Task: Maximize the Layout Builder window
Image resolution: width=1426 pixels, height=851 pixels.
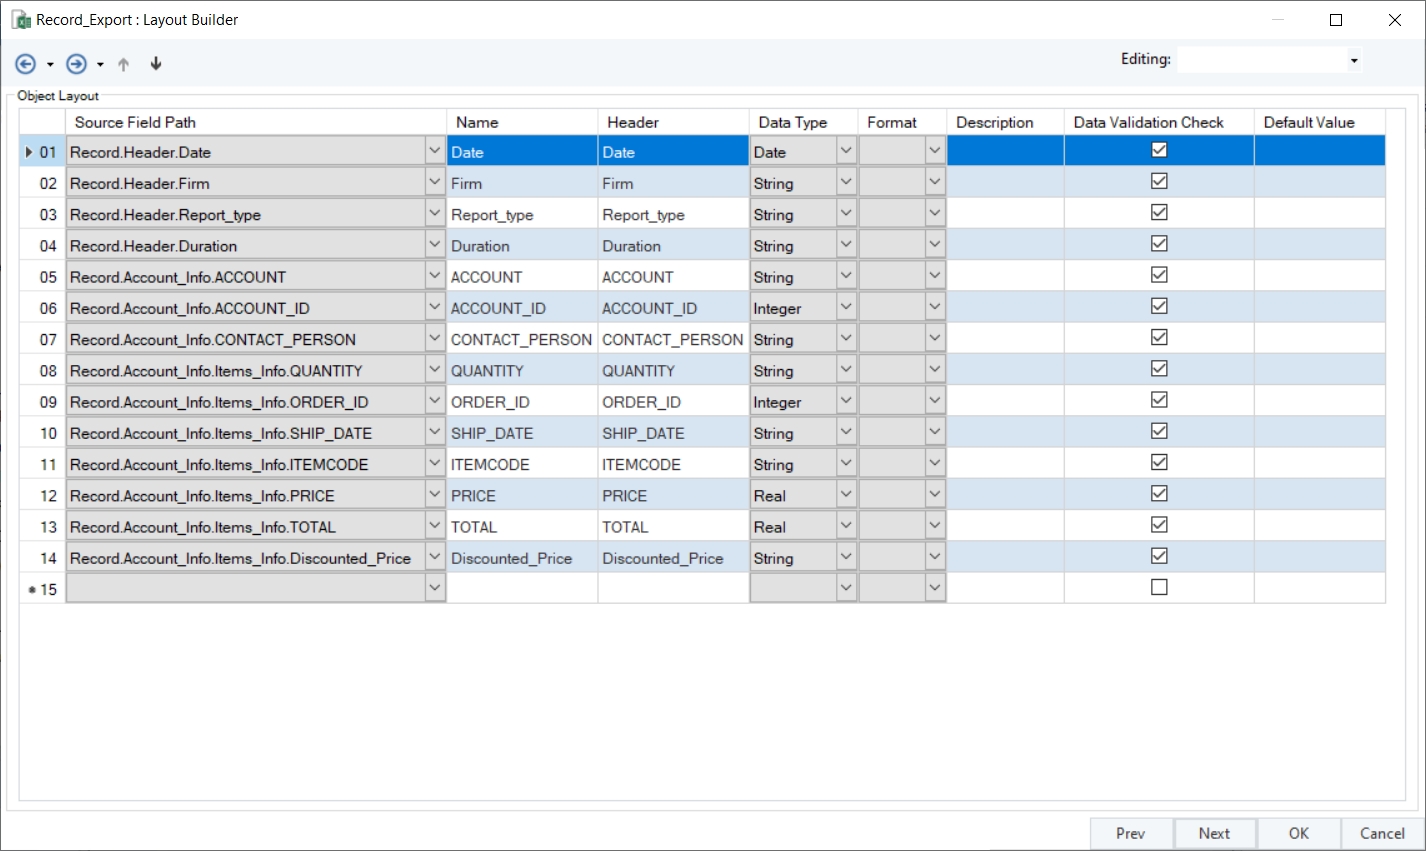Action: [1336, 20]
